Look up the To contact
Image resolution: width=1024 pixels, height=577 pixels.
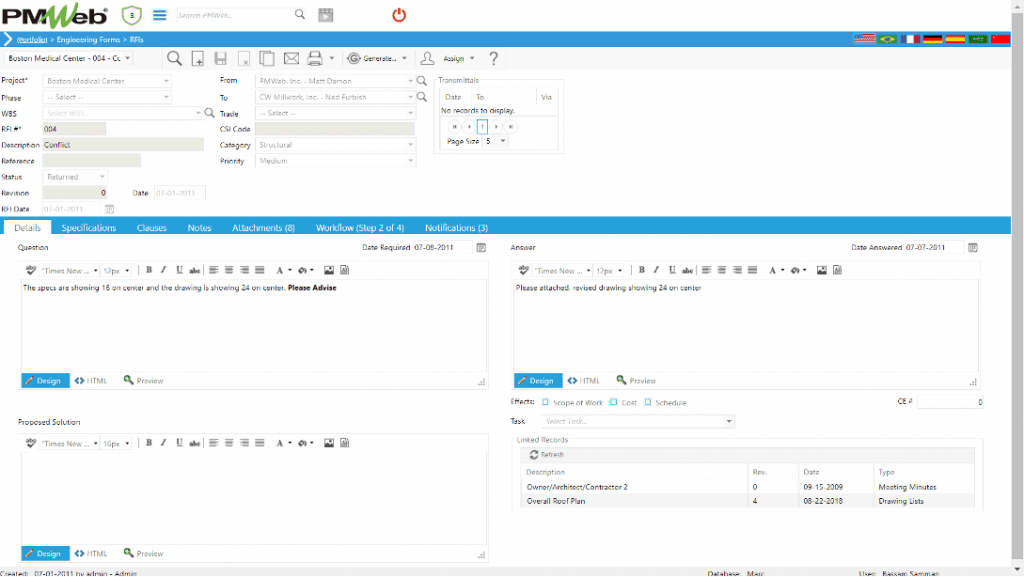422,97
